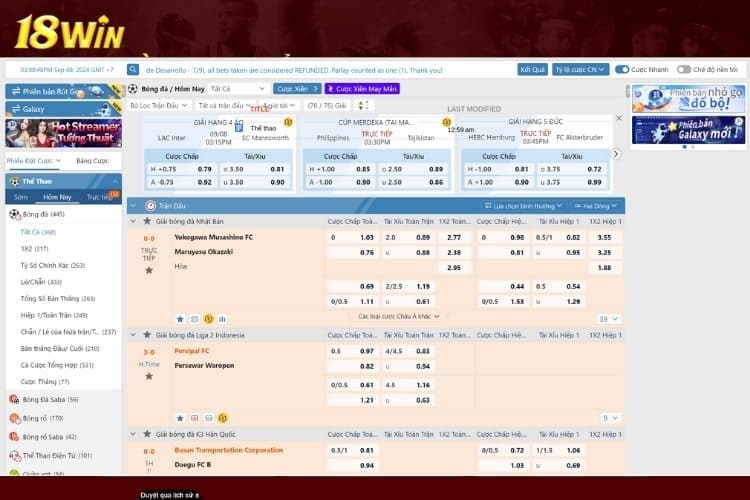Switch to the Trực tiếp tab
Image resolution: width=750 pixels, height=500 pixels.
[x=99, y=197]
